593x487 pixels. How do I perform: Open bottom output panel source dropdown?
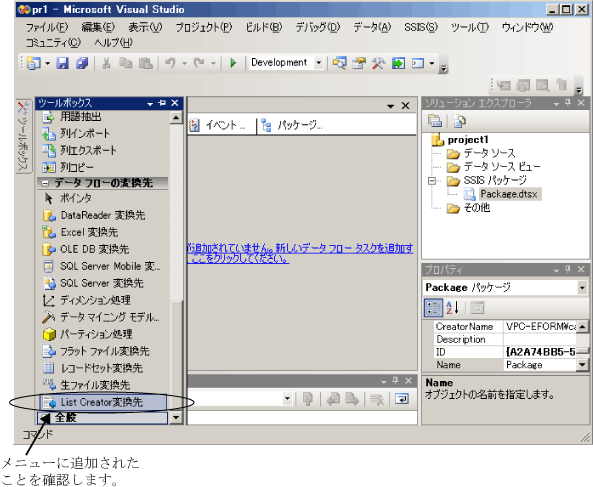(287, 399)
